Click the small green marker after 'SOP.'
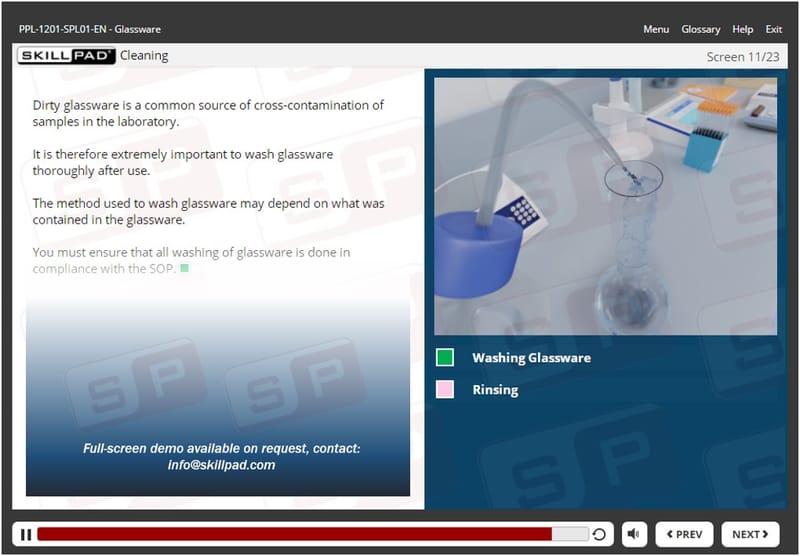This screenshot has width=800, height=556. click(184, 269)
